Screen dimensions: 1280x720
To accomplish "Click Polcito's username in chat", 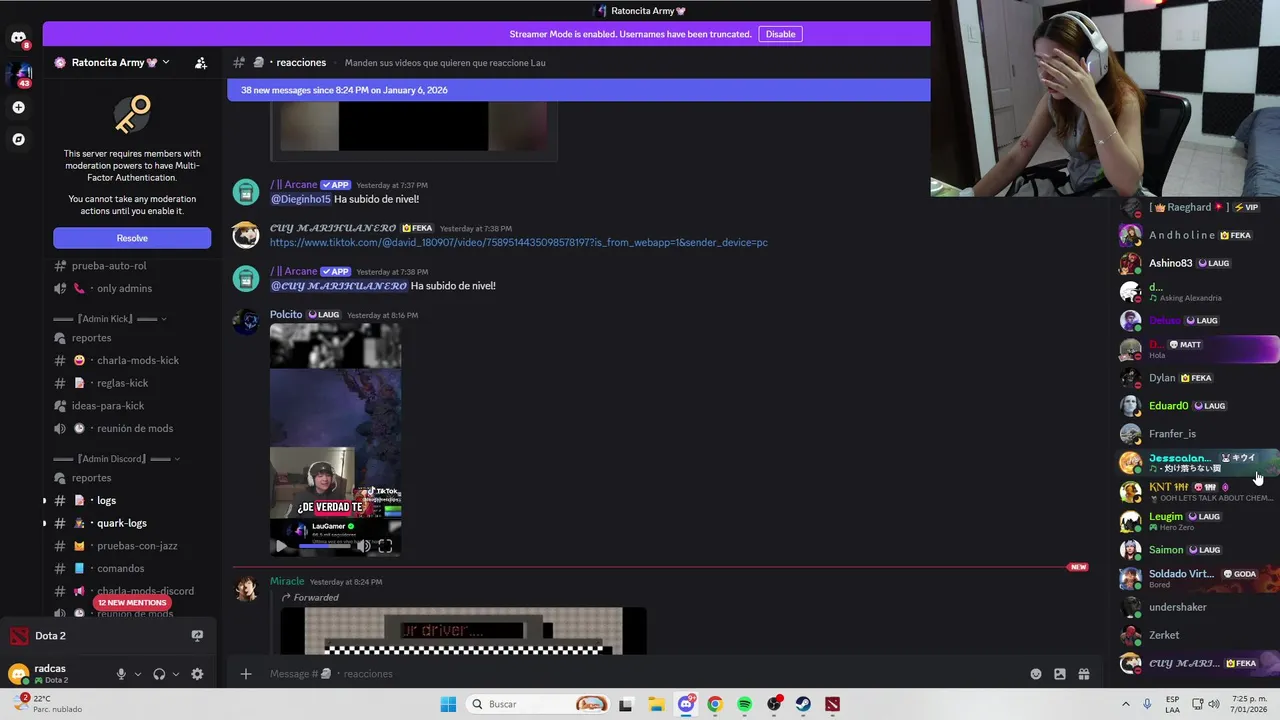I will tap(286, 314).
